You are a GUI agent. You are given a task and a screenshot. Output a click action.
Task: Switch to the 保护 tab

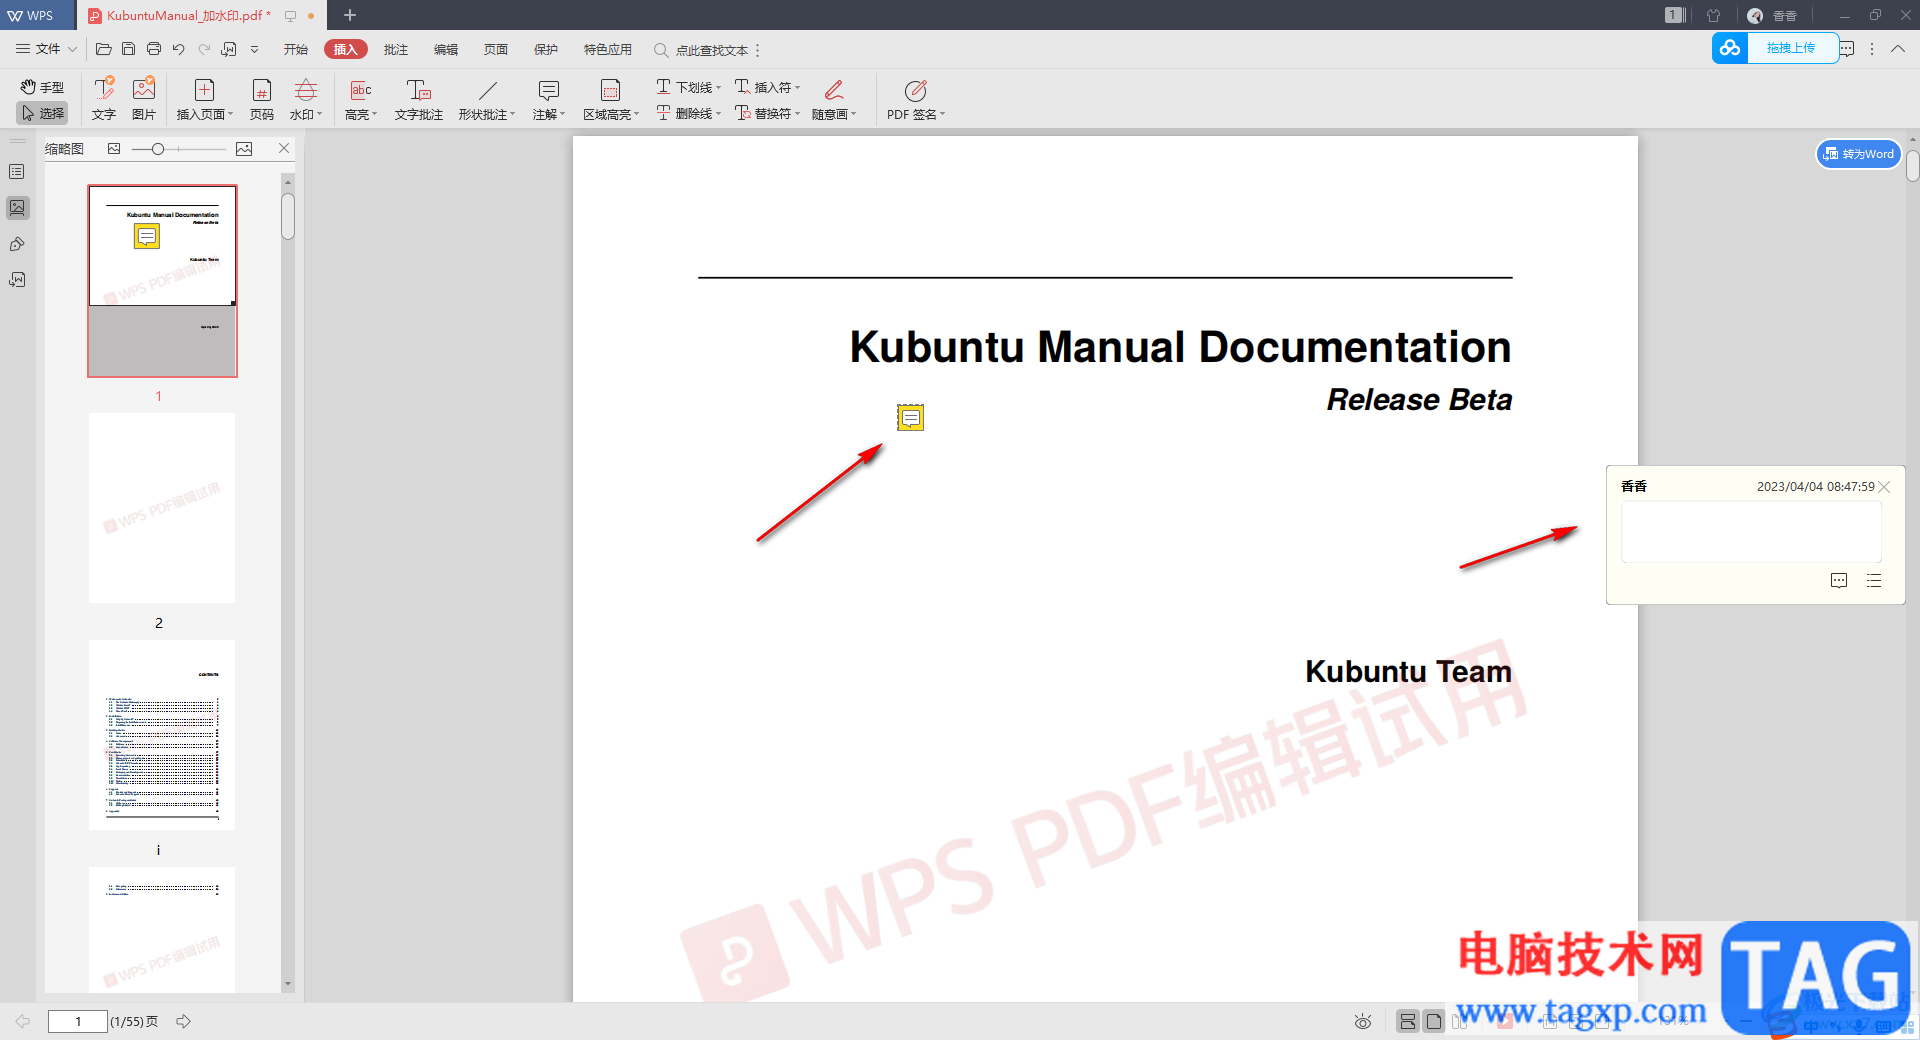click(x=546, y=49)
